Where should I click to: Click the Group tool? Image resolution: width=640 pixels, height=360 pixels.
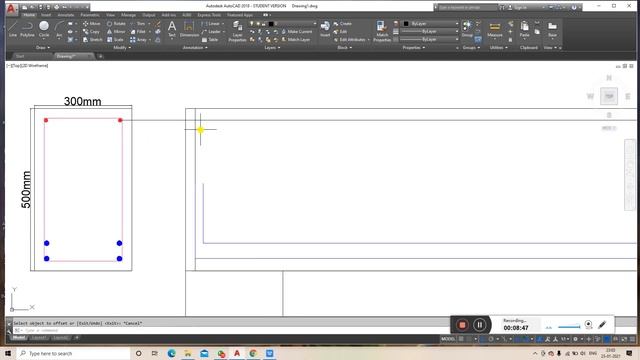click(467, 29)
